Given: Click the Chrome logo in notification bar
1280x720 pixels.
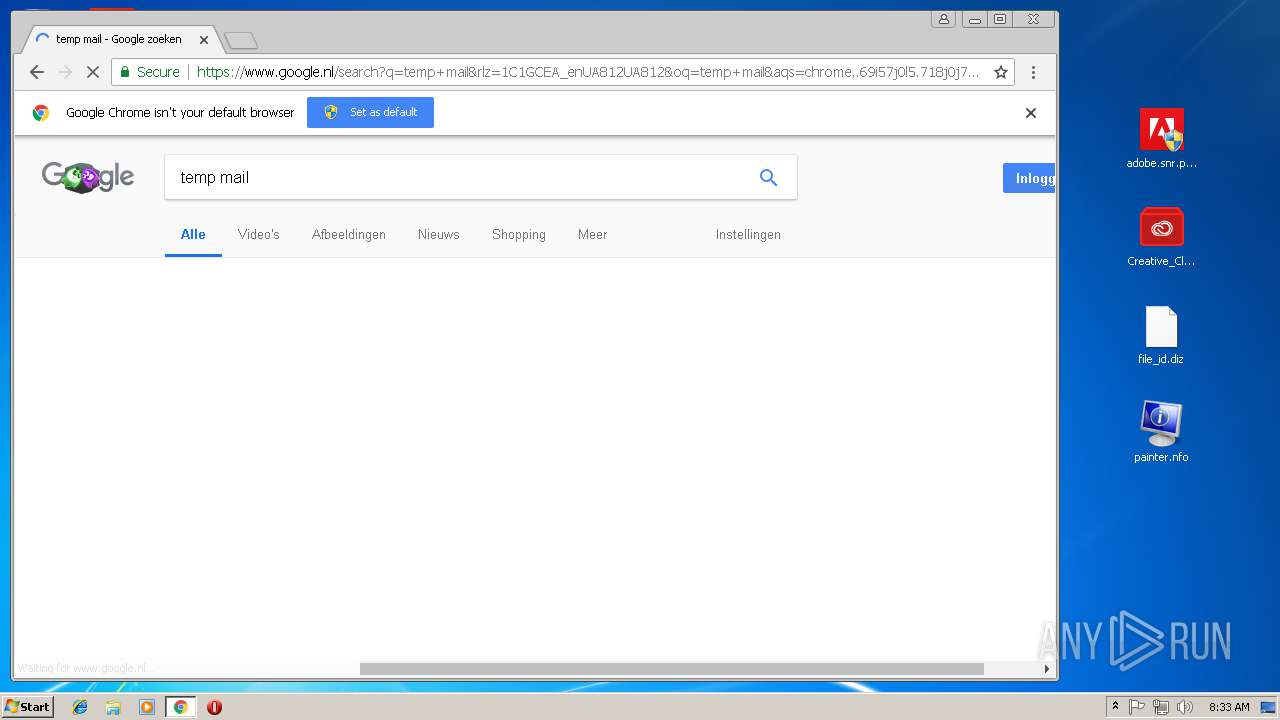Looking at the screenshot, I should tap(41, 113).
